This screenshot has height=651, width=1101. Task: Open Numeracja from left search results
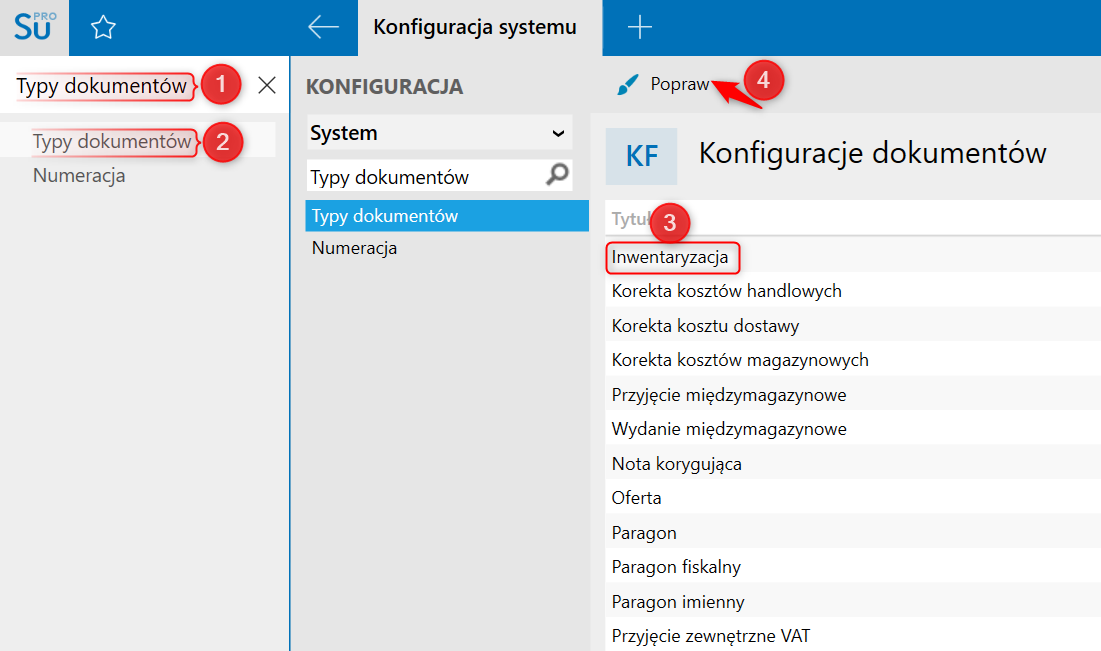[x=79, y=176]
